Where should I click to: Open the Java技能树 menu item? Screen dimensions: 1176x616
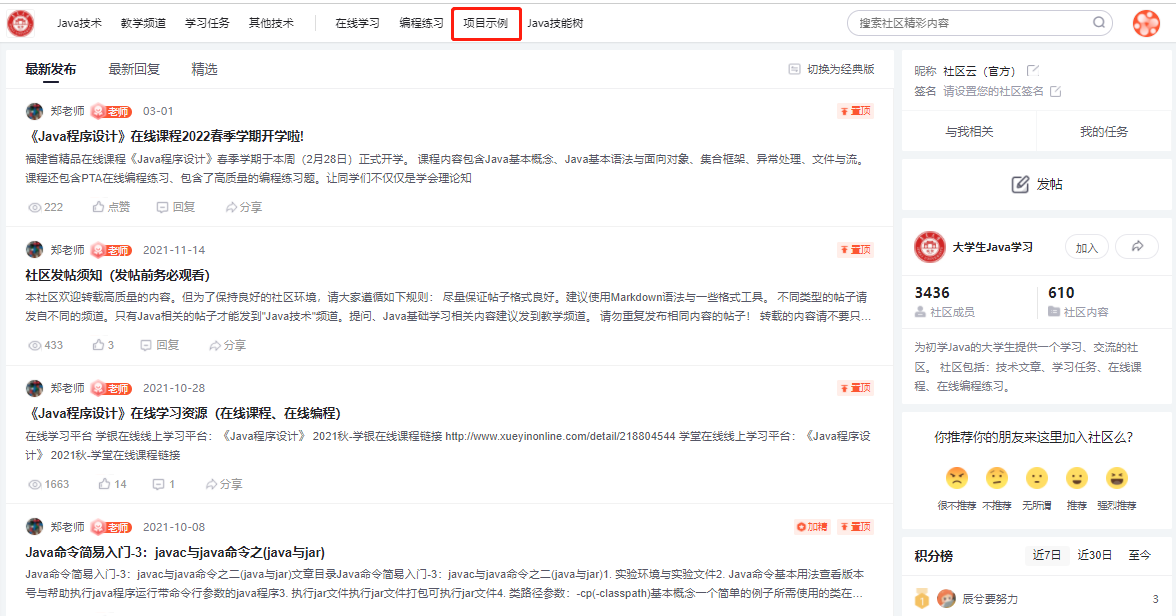[555, 23]
